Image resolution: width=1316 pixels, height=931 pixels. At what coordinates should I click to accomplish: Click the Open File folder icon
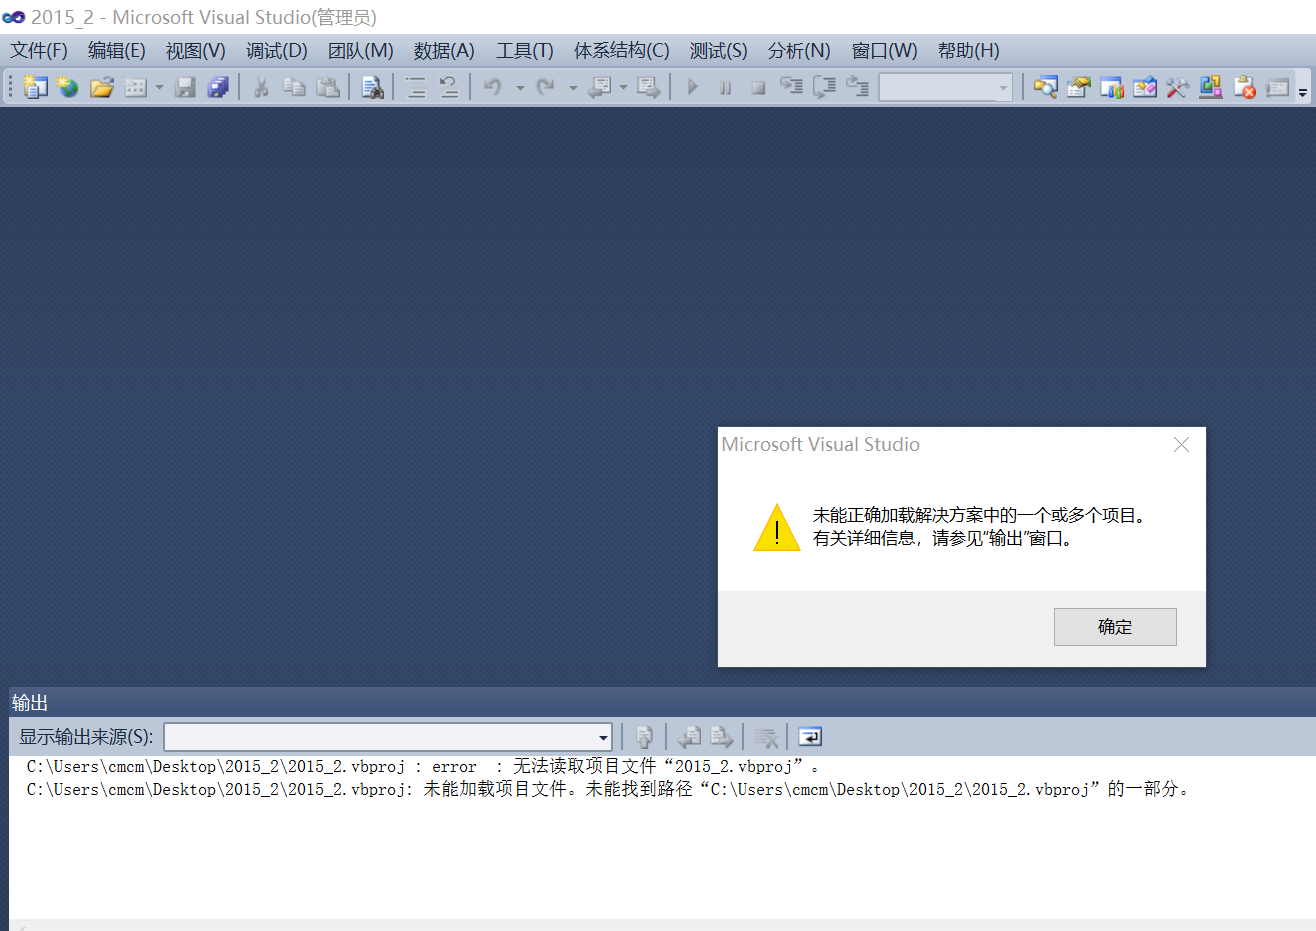tap(101, 87)
